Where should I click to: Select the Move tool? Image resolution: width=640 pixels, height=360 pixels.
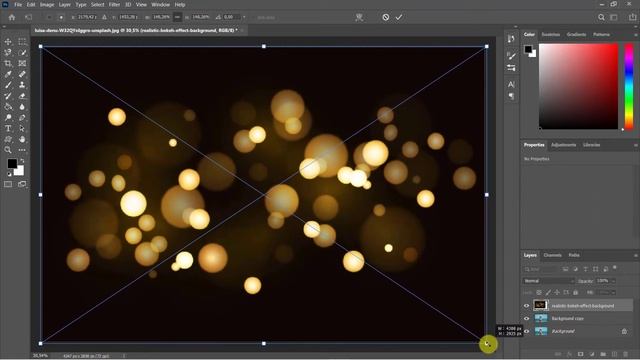click(8, 42)
